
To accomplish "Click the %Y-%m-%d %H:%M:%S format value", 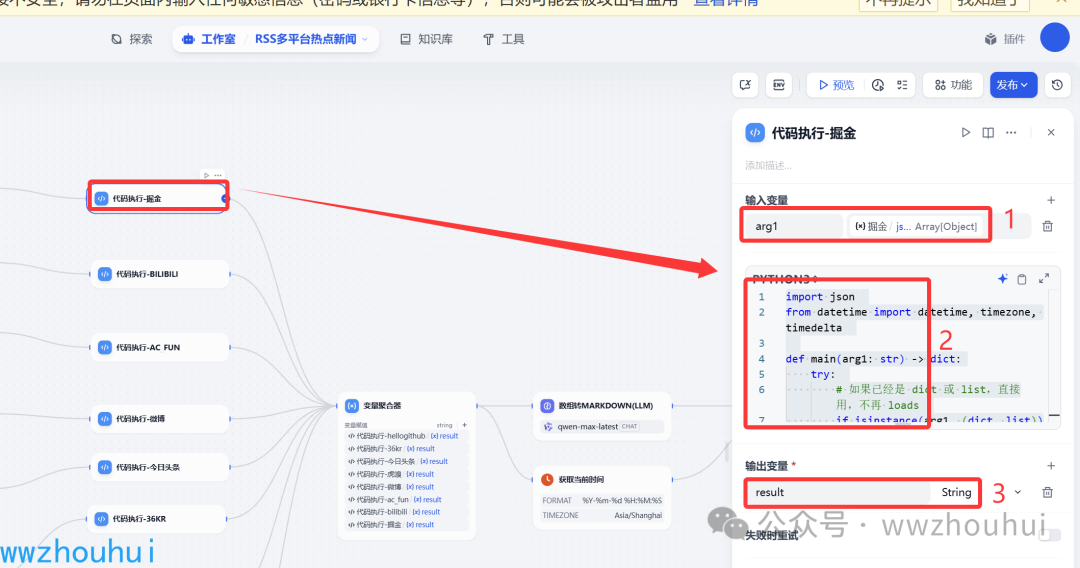I will point(622,501).
